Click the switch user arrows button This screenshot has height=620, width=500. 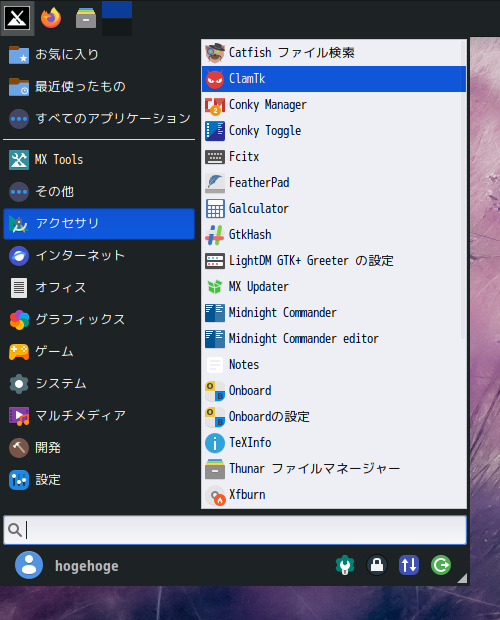pyautogui.click(x=409, y=565)
